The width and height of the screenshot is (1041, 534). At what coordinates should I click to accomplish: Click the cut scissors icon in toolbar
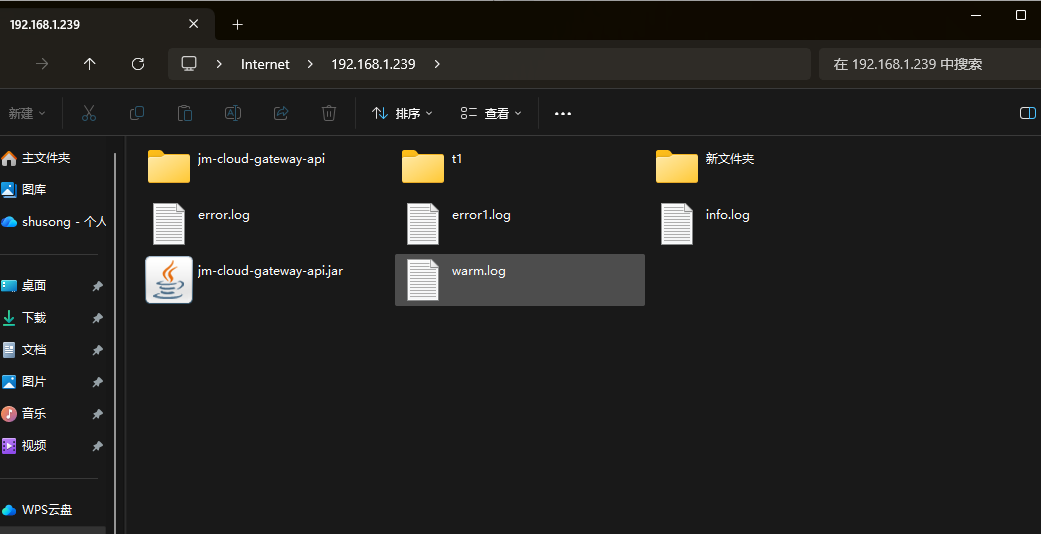tap(89, 114)
